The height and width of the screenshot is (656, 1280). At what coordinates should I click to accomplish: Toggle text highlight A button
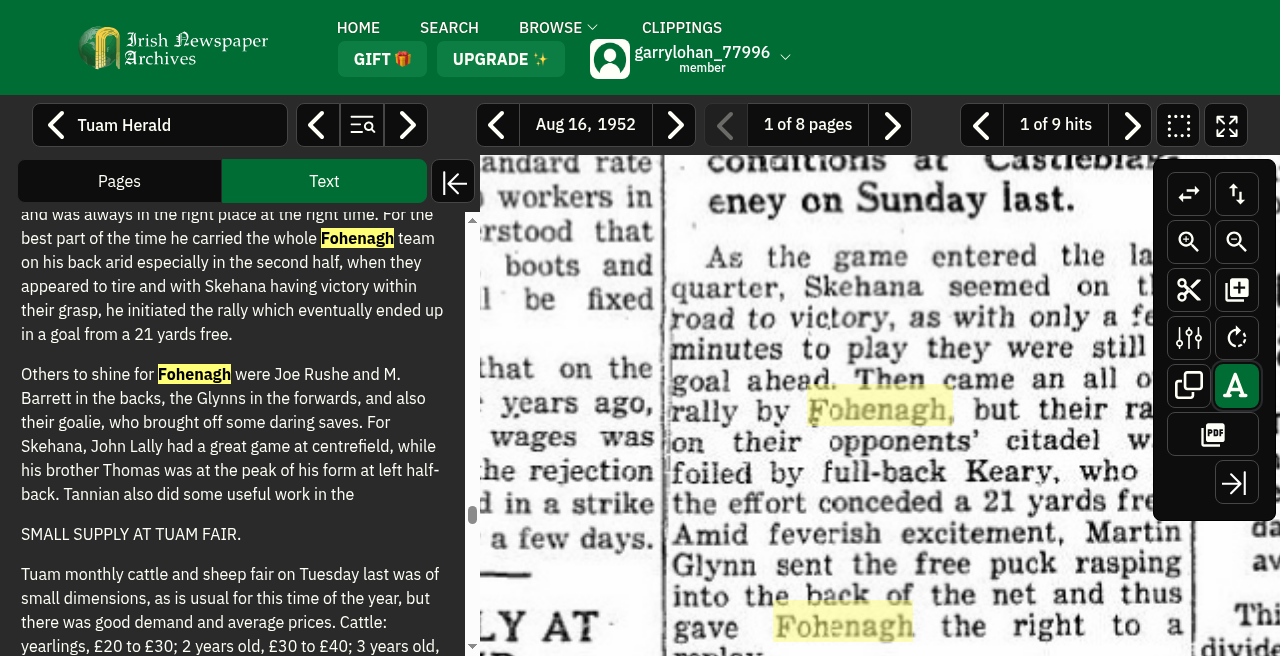(1237, 386)
